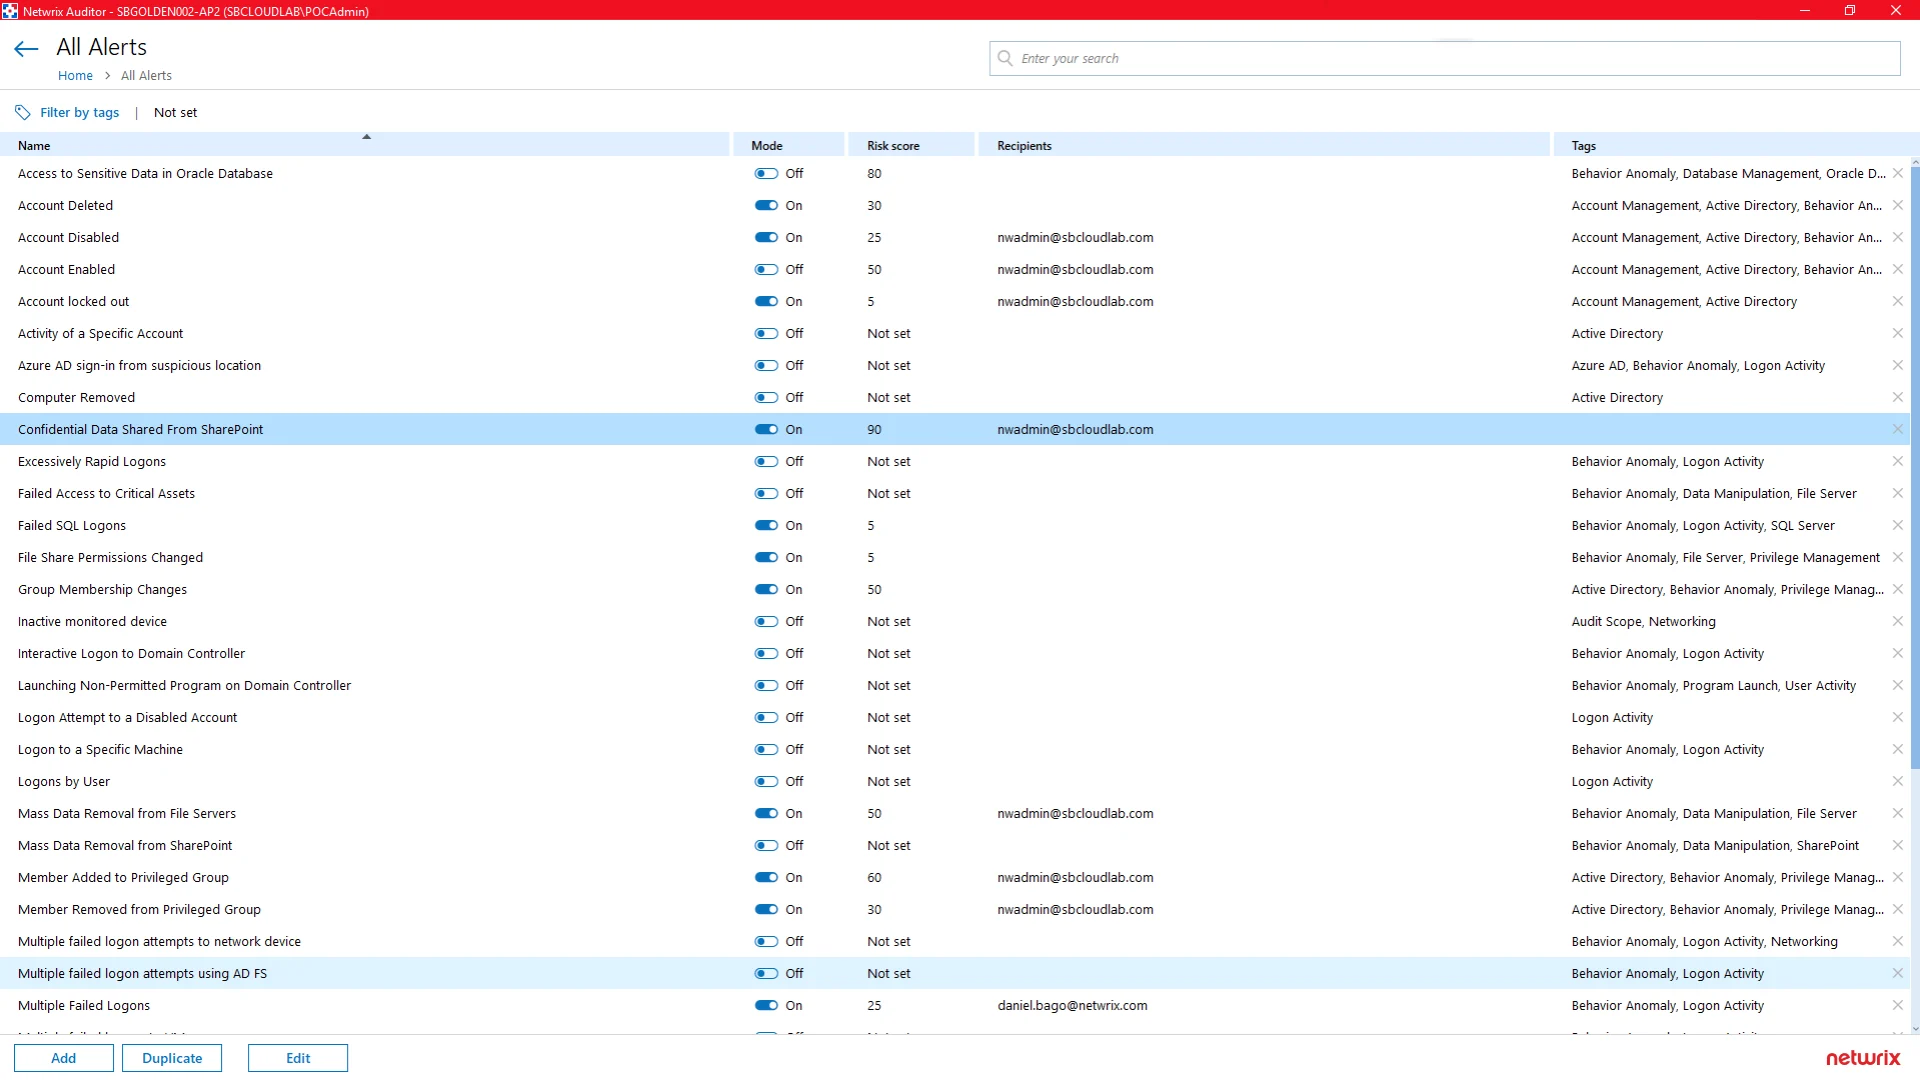Screen dimensions: 1920x1080
Task: Delete File Share Permissions Changed alert X icon
Action: pyautogui.click(x=1897, y=557)
